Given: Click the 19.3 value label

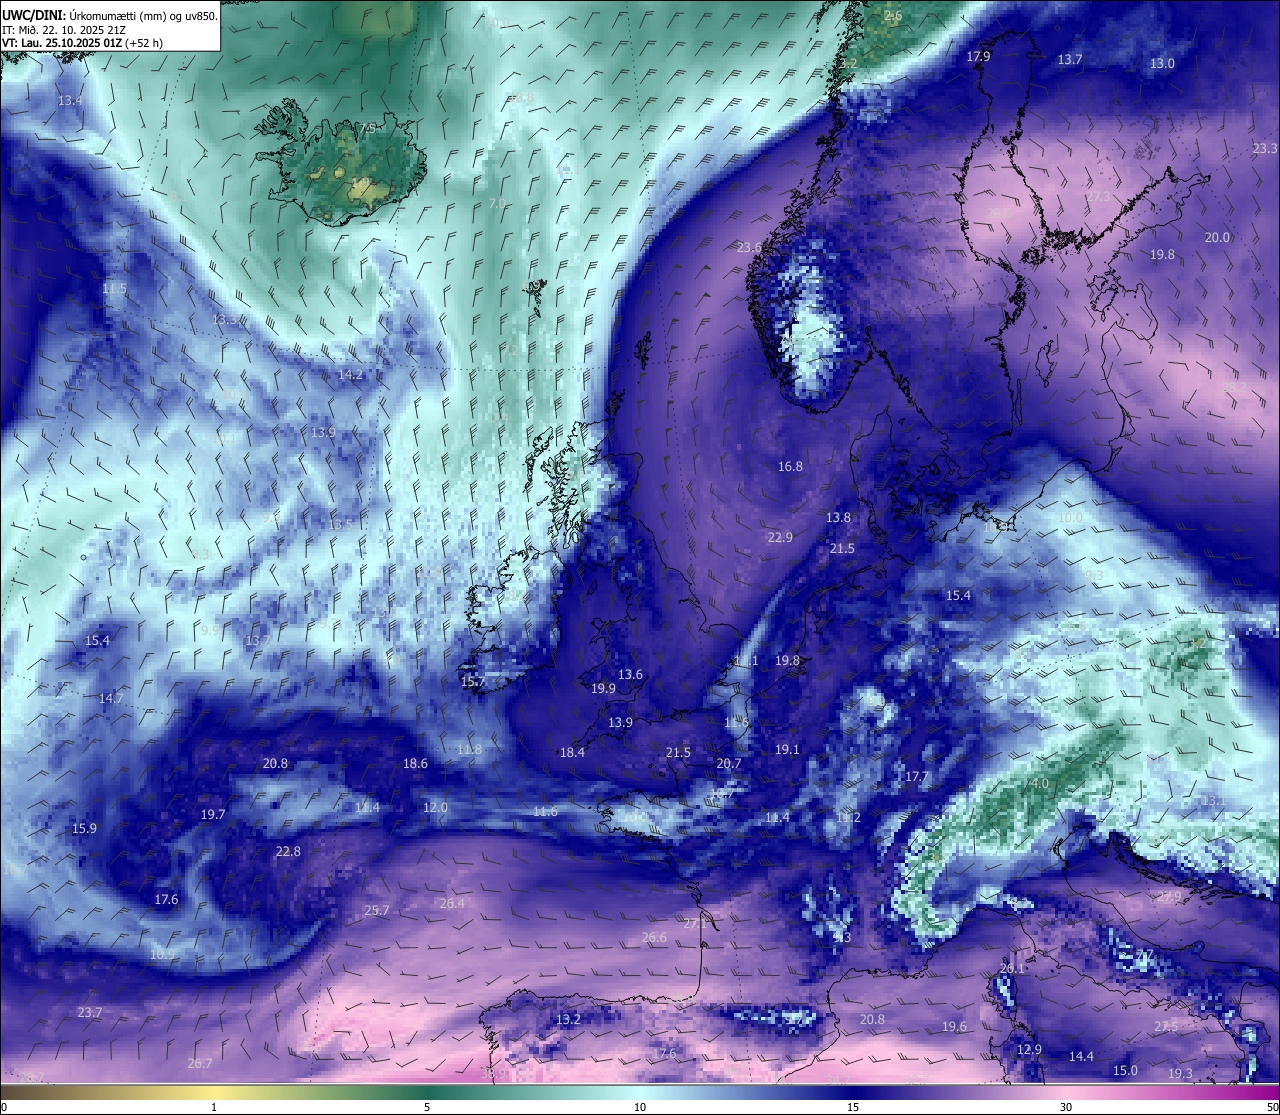Looking at the screenshot, I should 1180,1073.
